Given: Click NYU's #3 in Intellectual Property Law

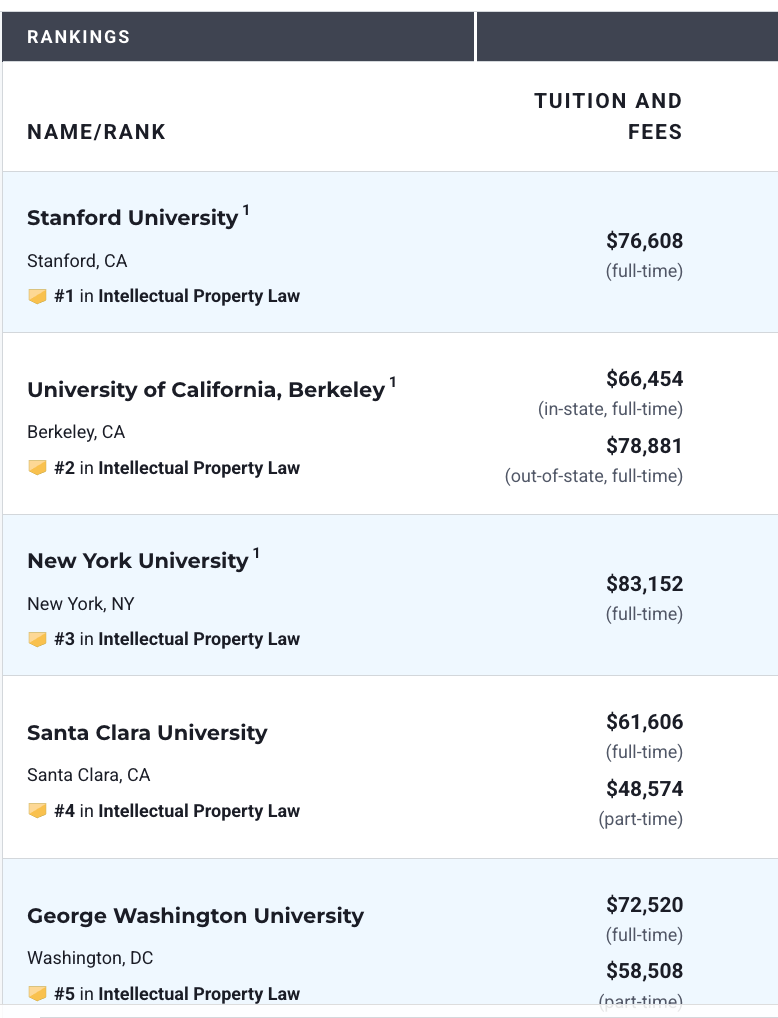Looking at the screenshot, I should [177, 639].
